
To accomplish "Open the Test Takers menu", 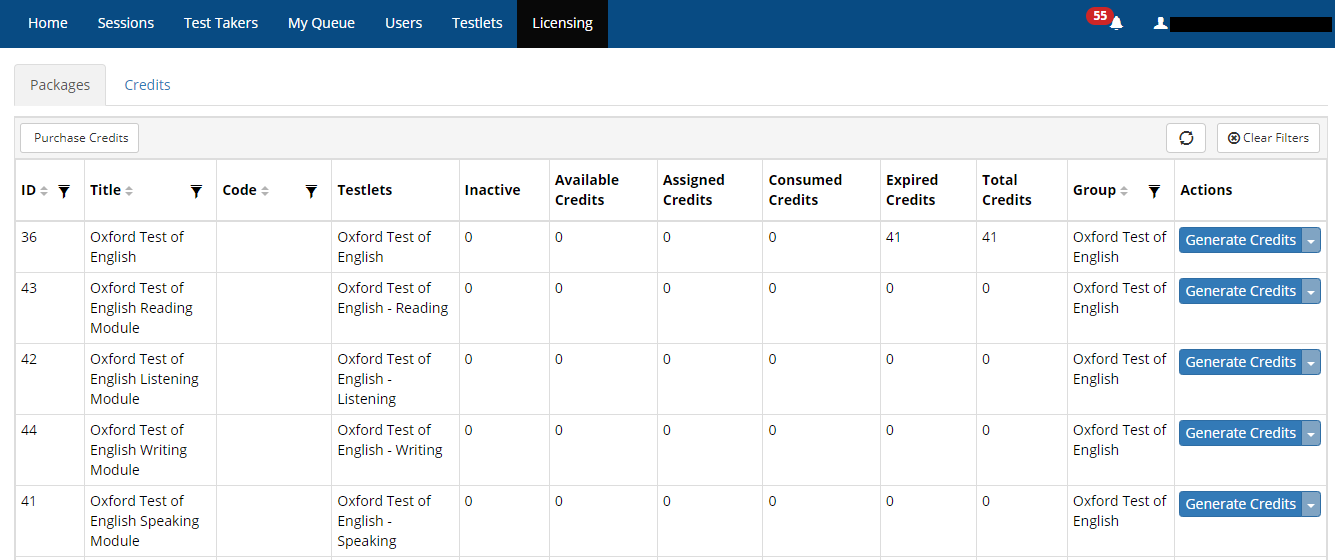I will pyautogui.click(x=221, y=23).
